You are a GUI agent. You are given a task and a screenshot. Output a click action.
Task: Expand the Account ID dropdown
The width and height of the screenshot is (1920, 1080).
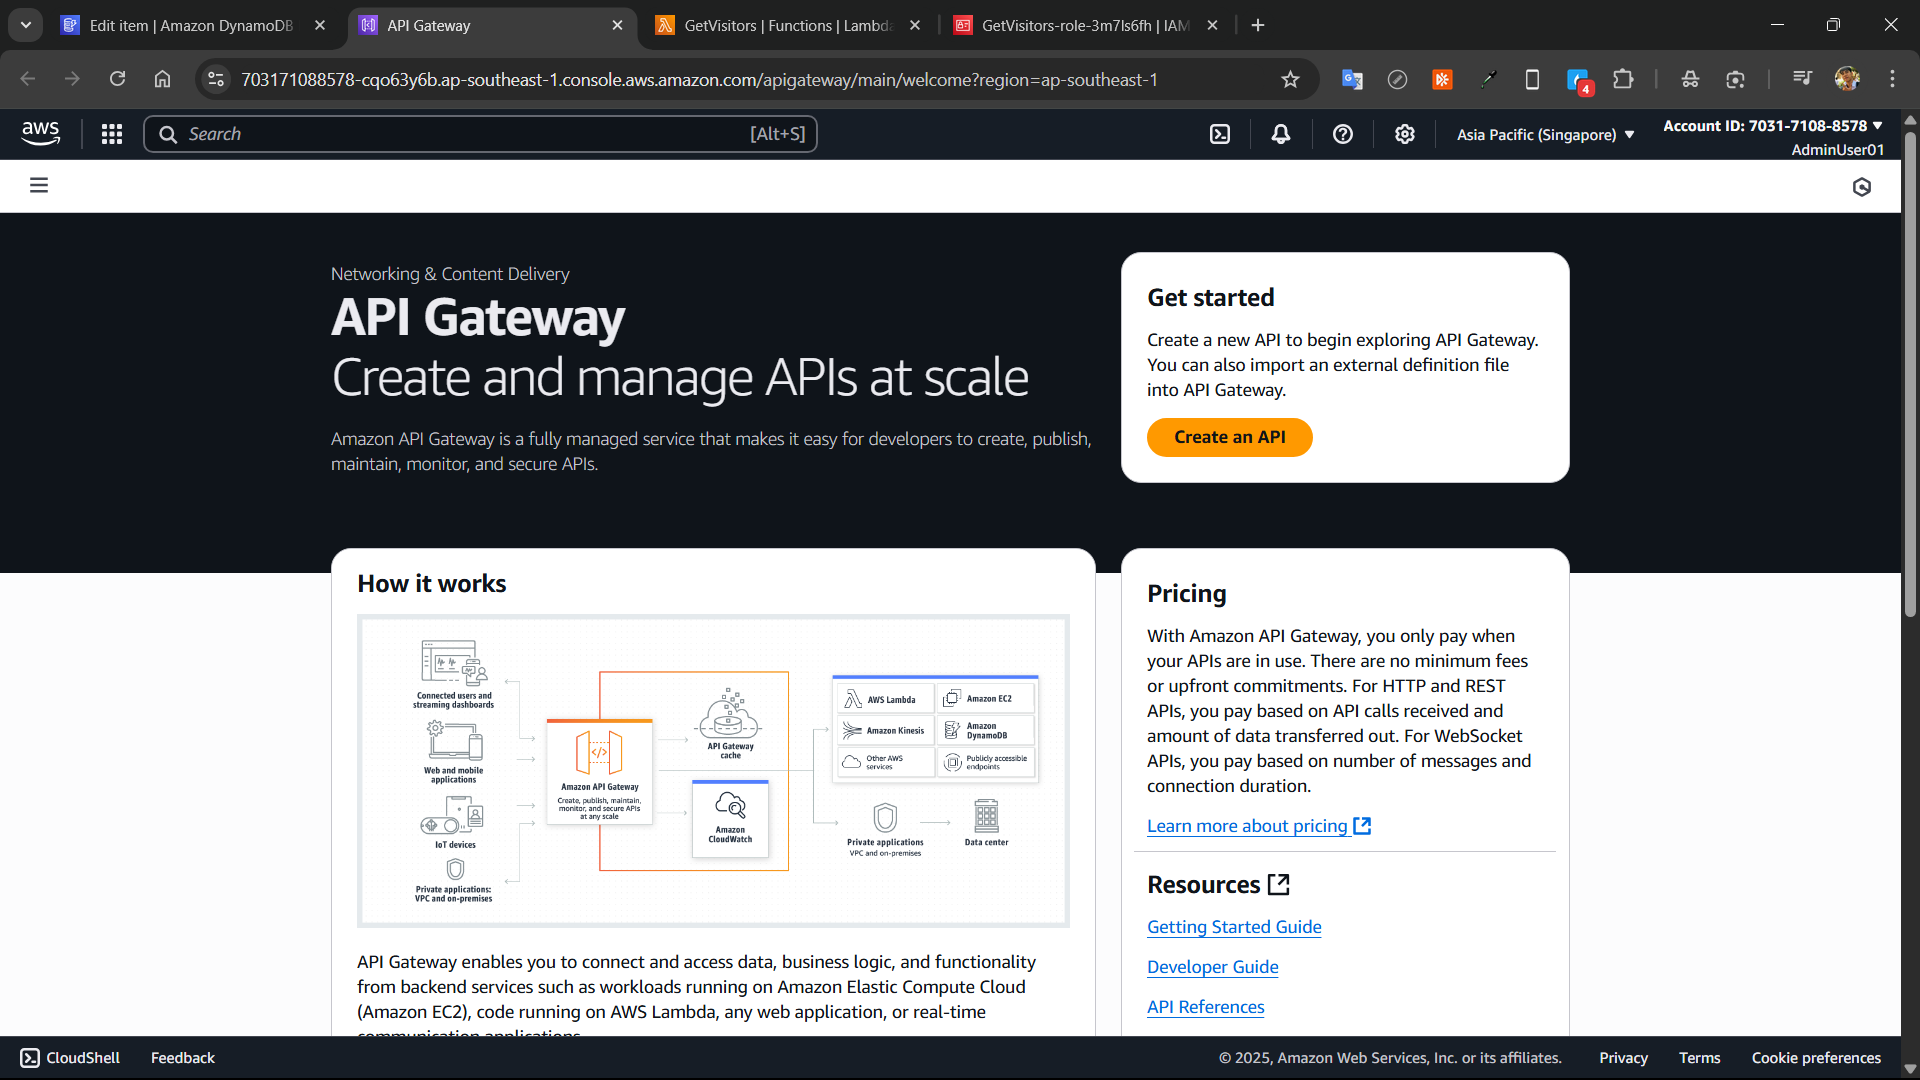1773,126
